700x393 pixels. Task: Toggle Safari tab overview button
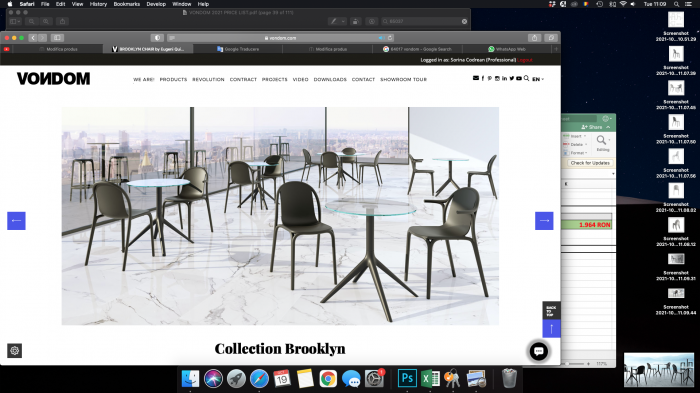pyautogui.click(x=551, y=38)
